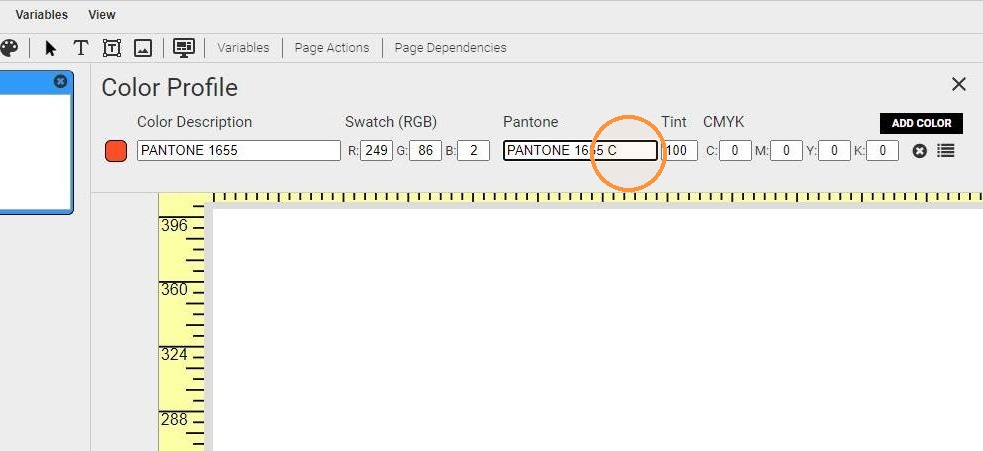Click the monitor preview icon
This screenshot has height=451, width=983.
click(184, 48)
